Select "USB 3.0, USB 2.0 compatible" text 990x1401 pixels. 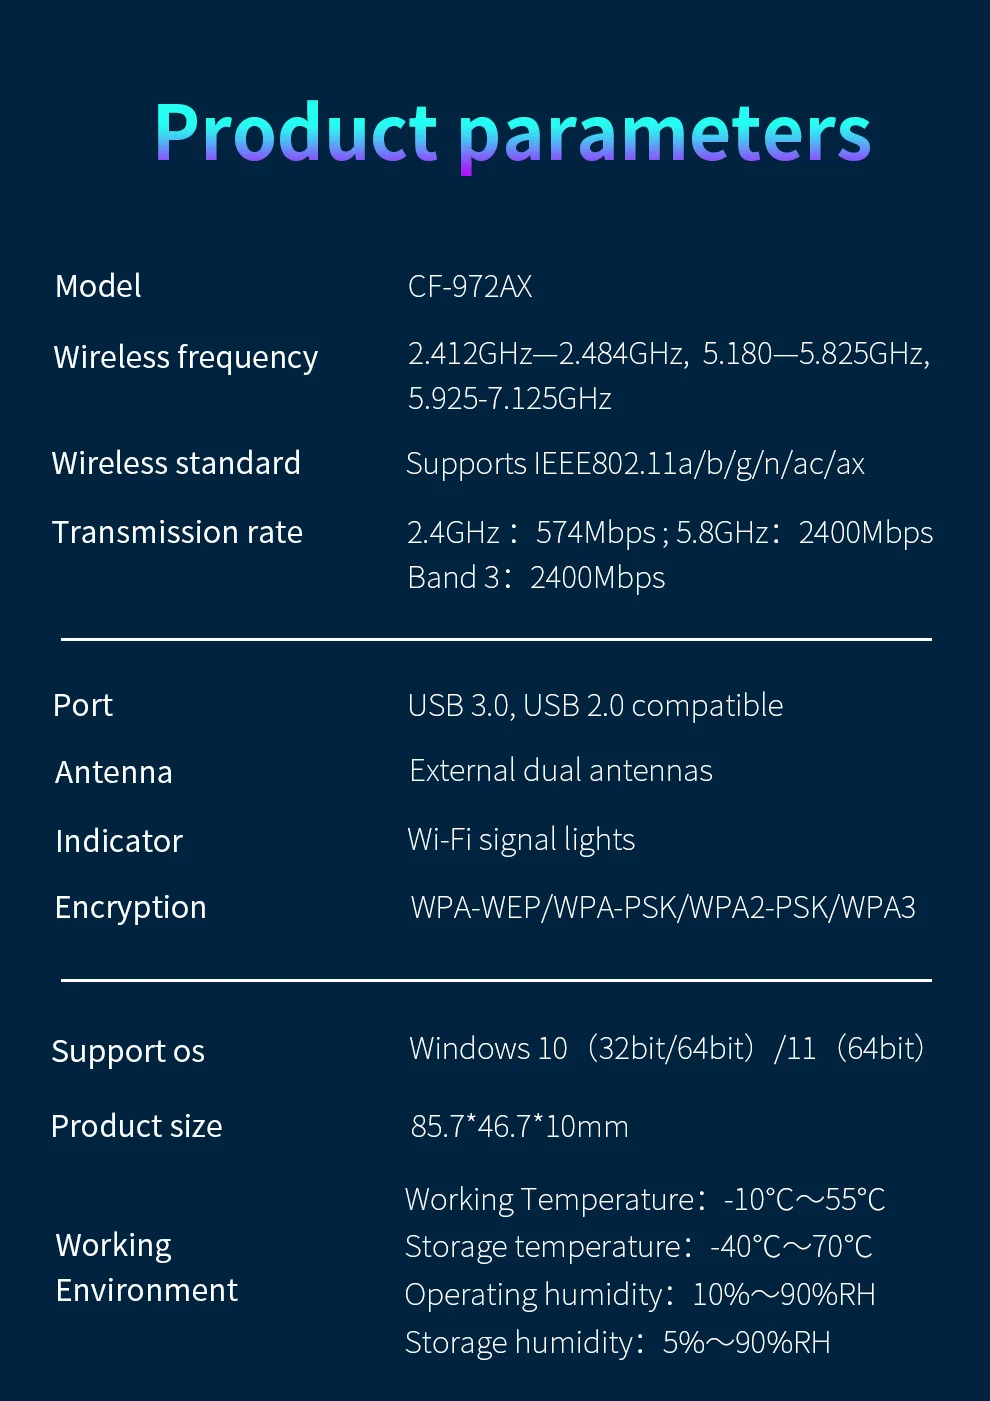(595, 705)
